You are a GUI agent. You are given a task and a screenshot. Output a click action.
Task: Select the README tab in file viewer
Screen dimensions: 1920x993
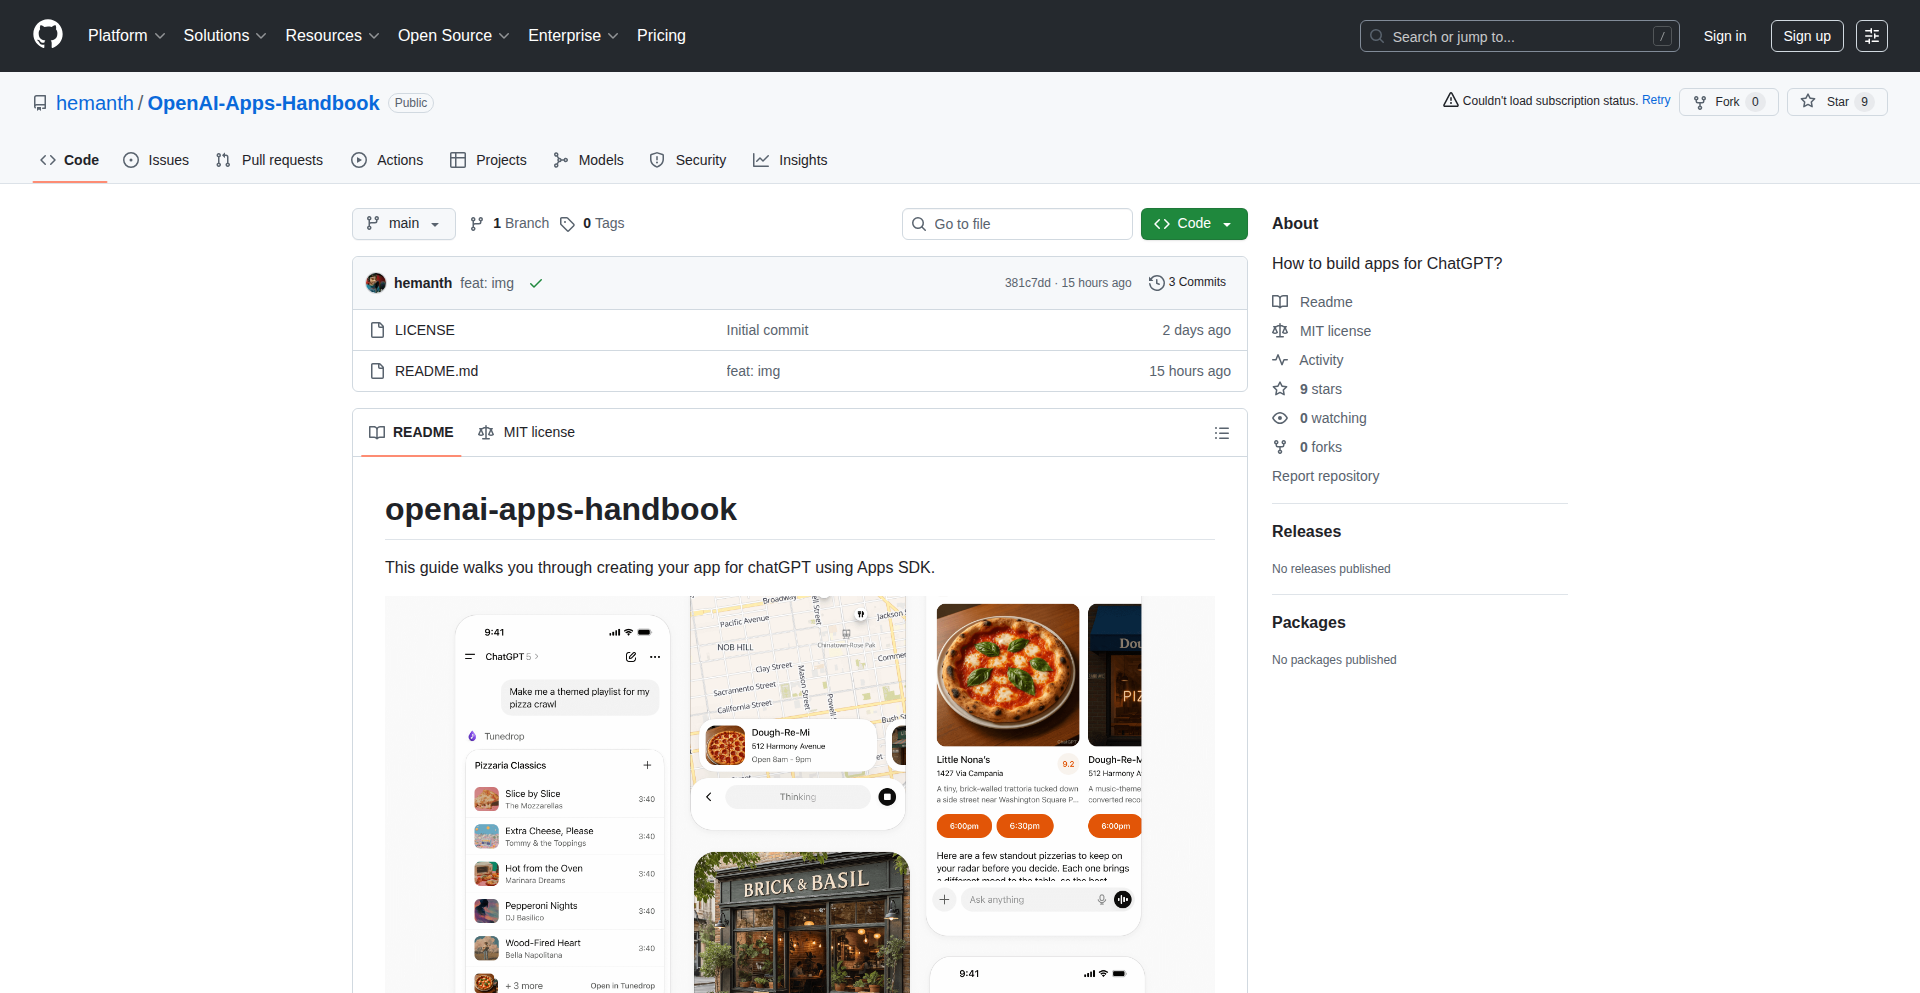[x=411, y=433]
